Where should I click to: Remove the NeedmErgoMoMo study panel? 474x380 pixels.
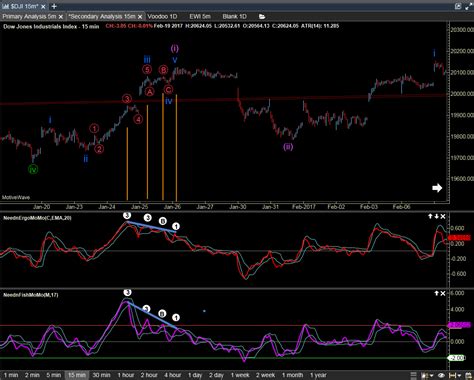(443, 216)
